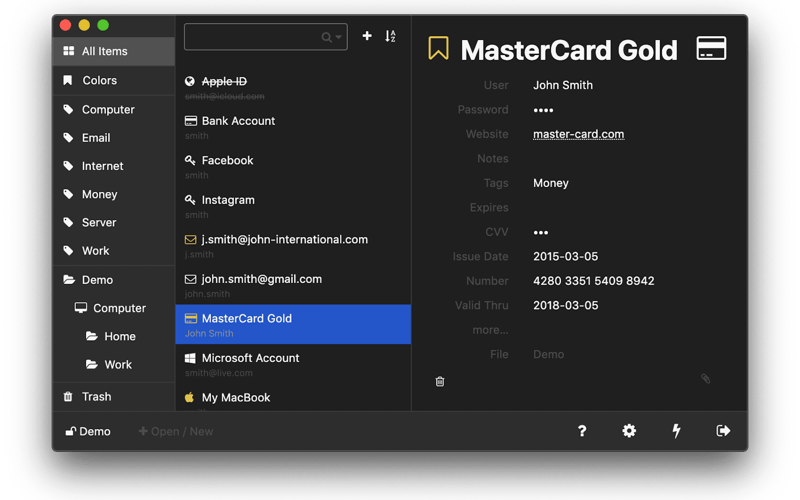Click the paperclip attachment icon
The width and height of the screenshot is (800, 500).
(706, 379)
